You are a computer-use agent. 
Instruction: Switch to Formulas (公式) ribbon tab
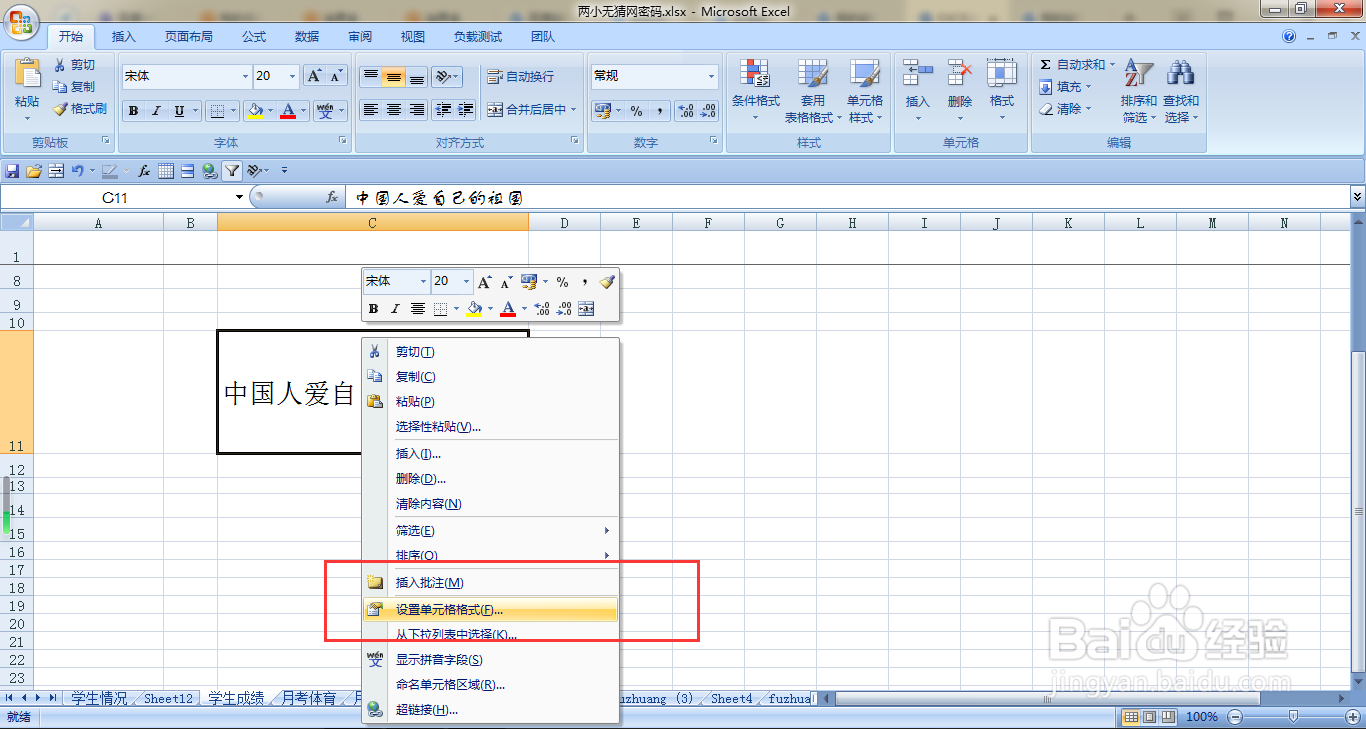coord(254,36)
